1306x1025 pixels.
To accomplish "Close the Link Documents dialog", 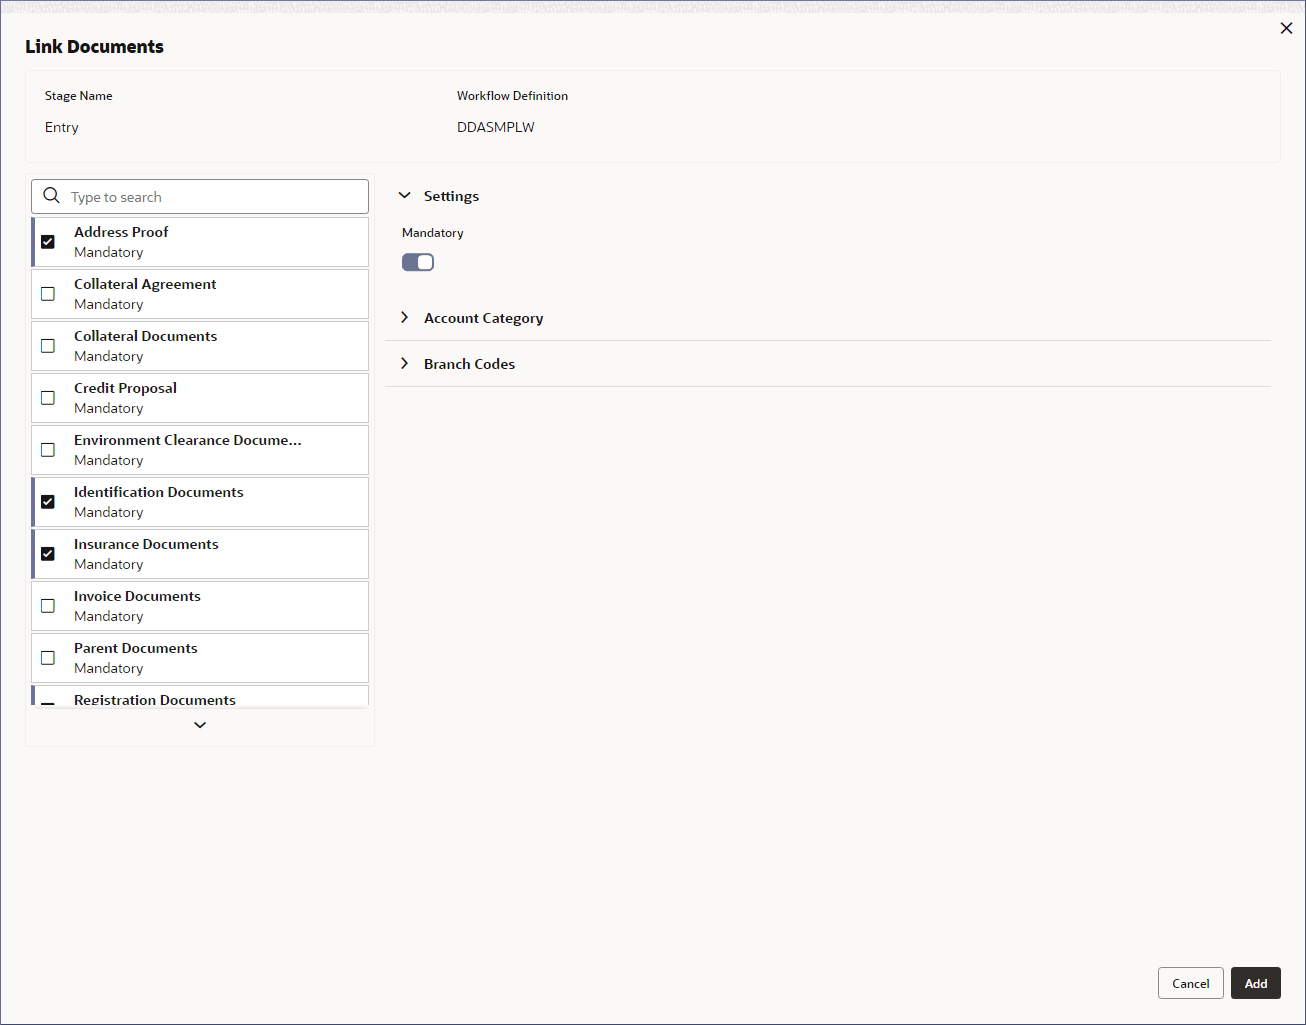I will pos(1286,28).
